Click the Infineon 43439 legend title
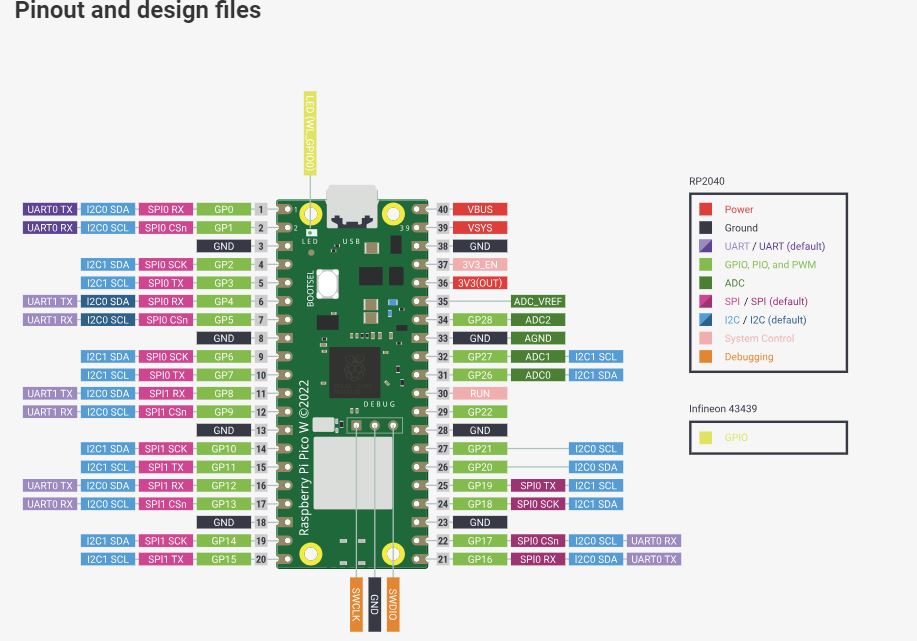 723,409
